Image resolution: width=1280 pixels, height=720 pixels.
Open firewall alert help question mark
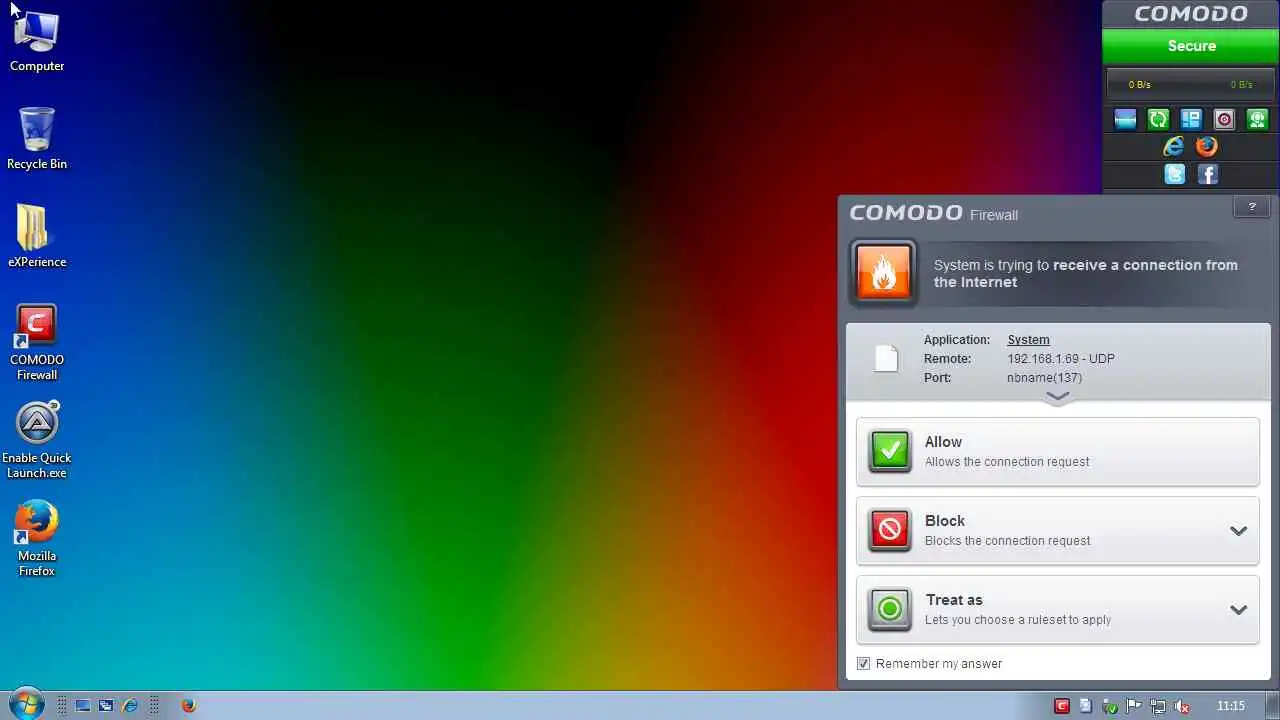(1251, 207)
